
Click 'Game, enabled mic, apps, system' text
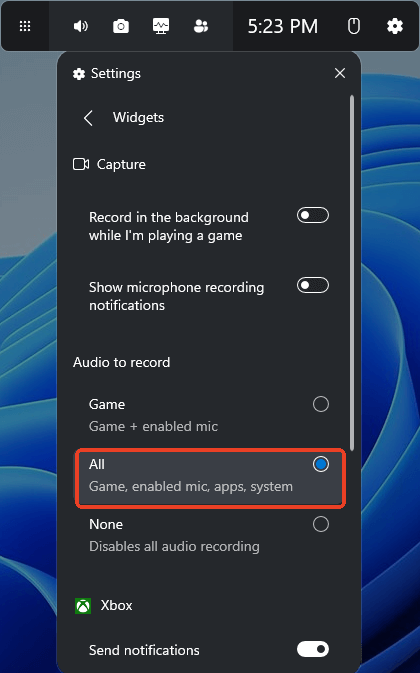coord(190,487)
